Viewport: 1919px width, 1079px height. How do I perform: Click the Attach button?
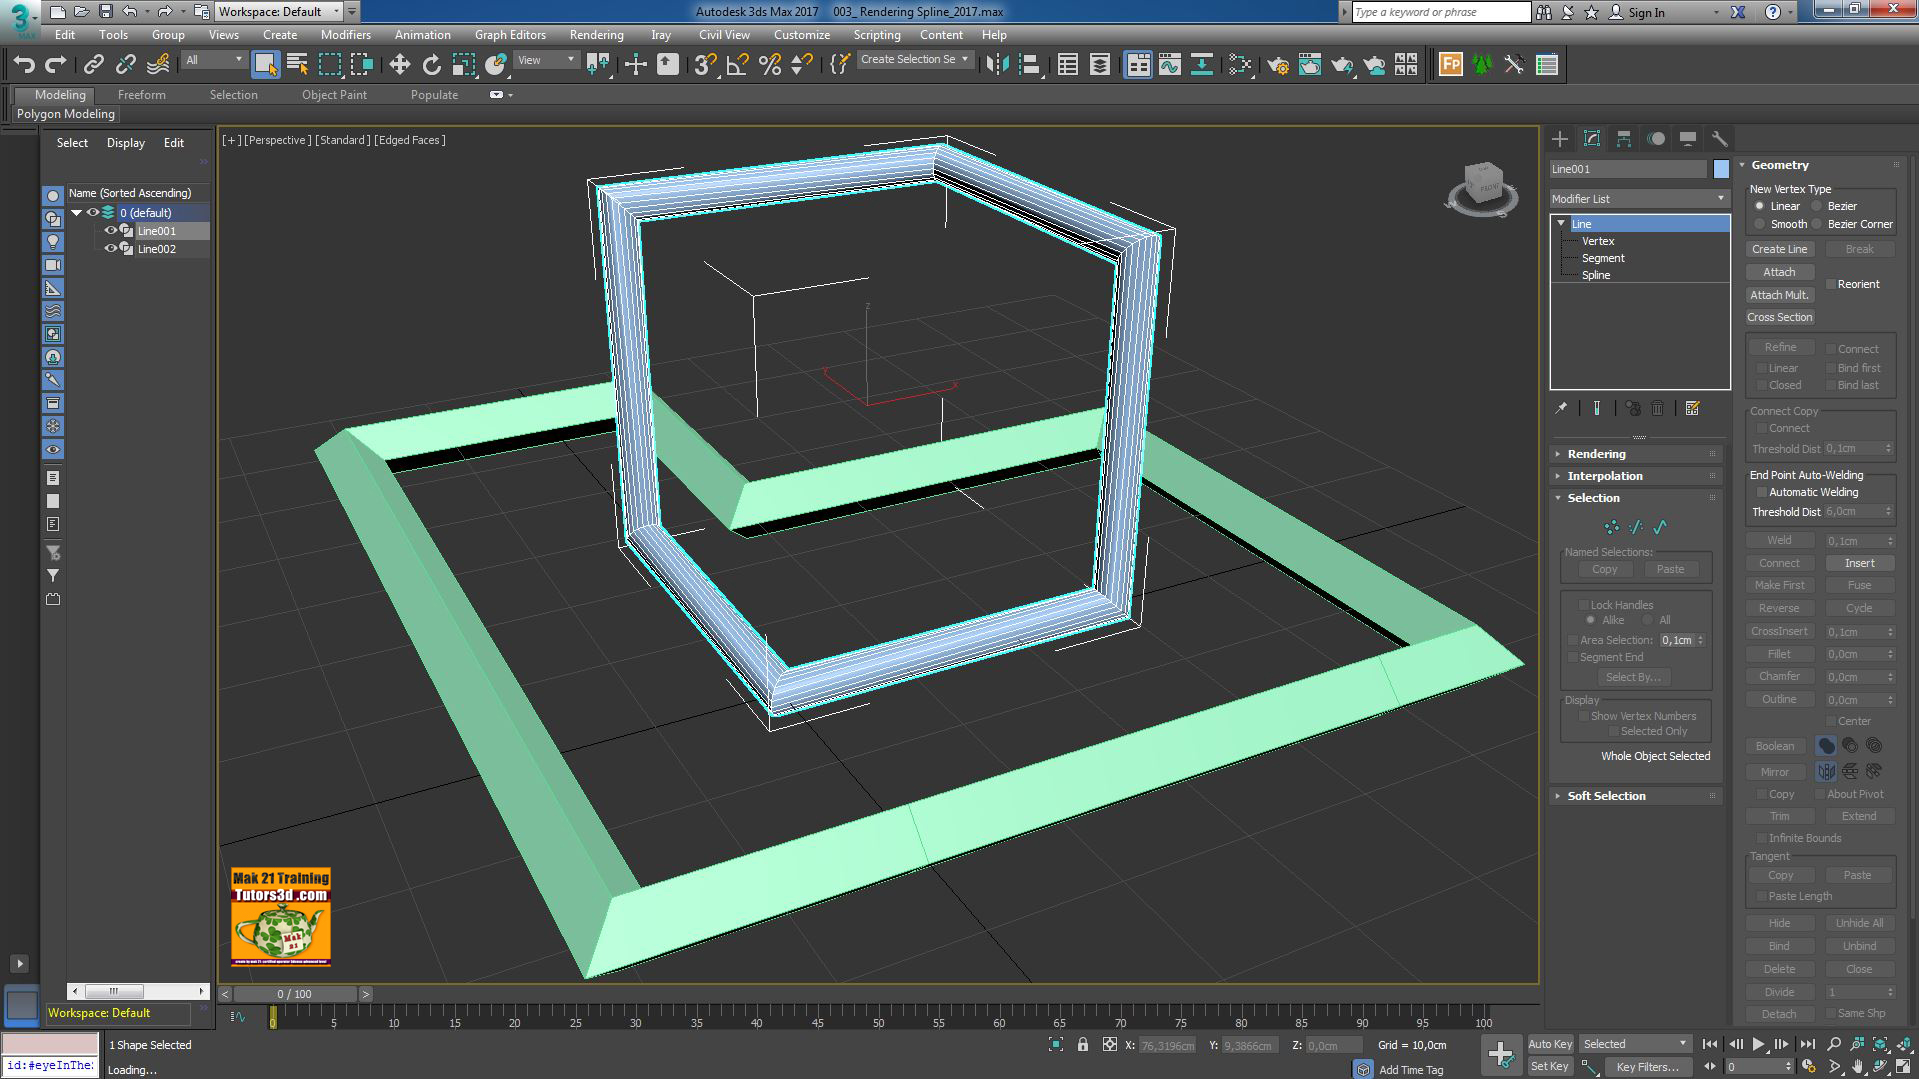point(1779,271)
